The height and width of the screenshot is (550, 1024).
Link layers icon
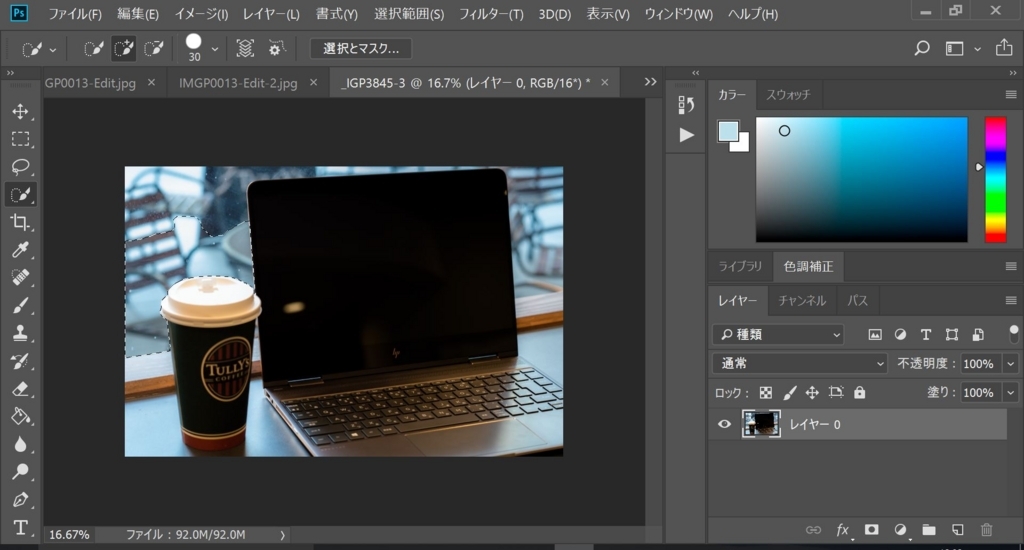(813, 530)
